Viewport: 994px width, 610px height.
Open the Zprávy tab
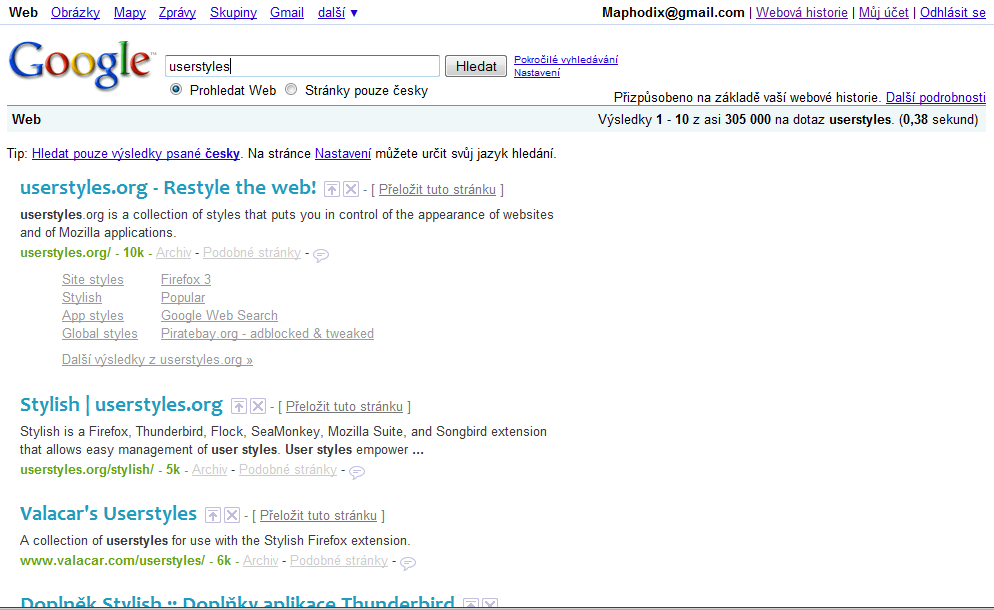pyautogui.click(x=177, y=13)
